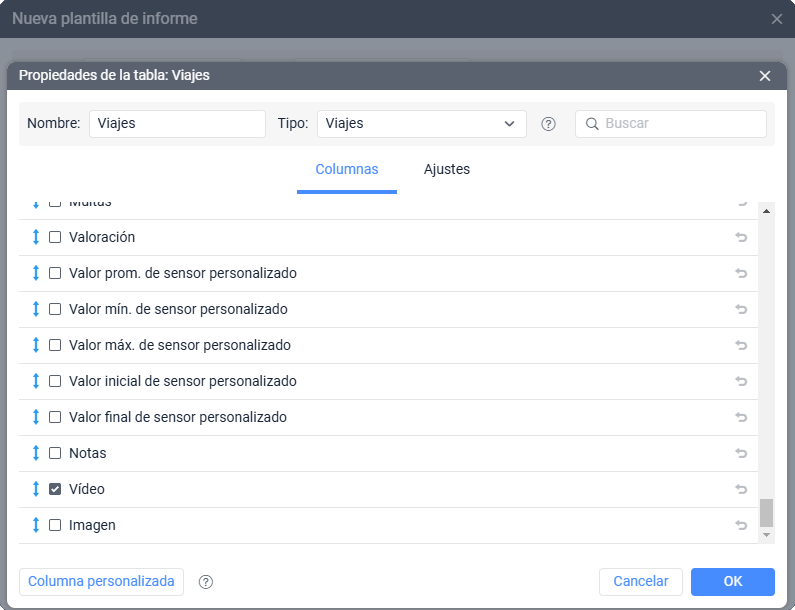
Task: Reset the Valoración column name
Action: click(741, 237)
